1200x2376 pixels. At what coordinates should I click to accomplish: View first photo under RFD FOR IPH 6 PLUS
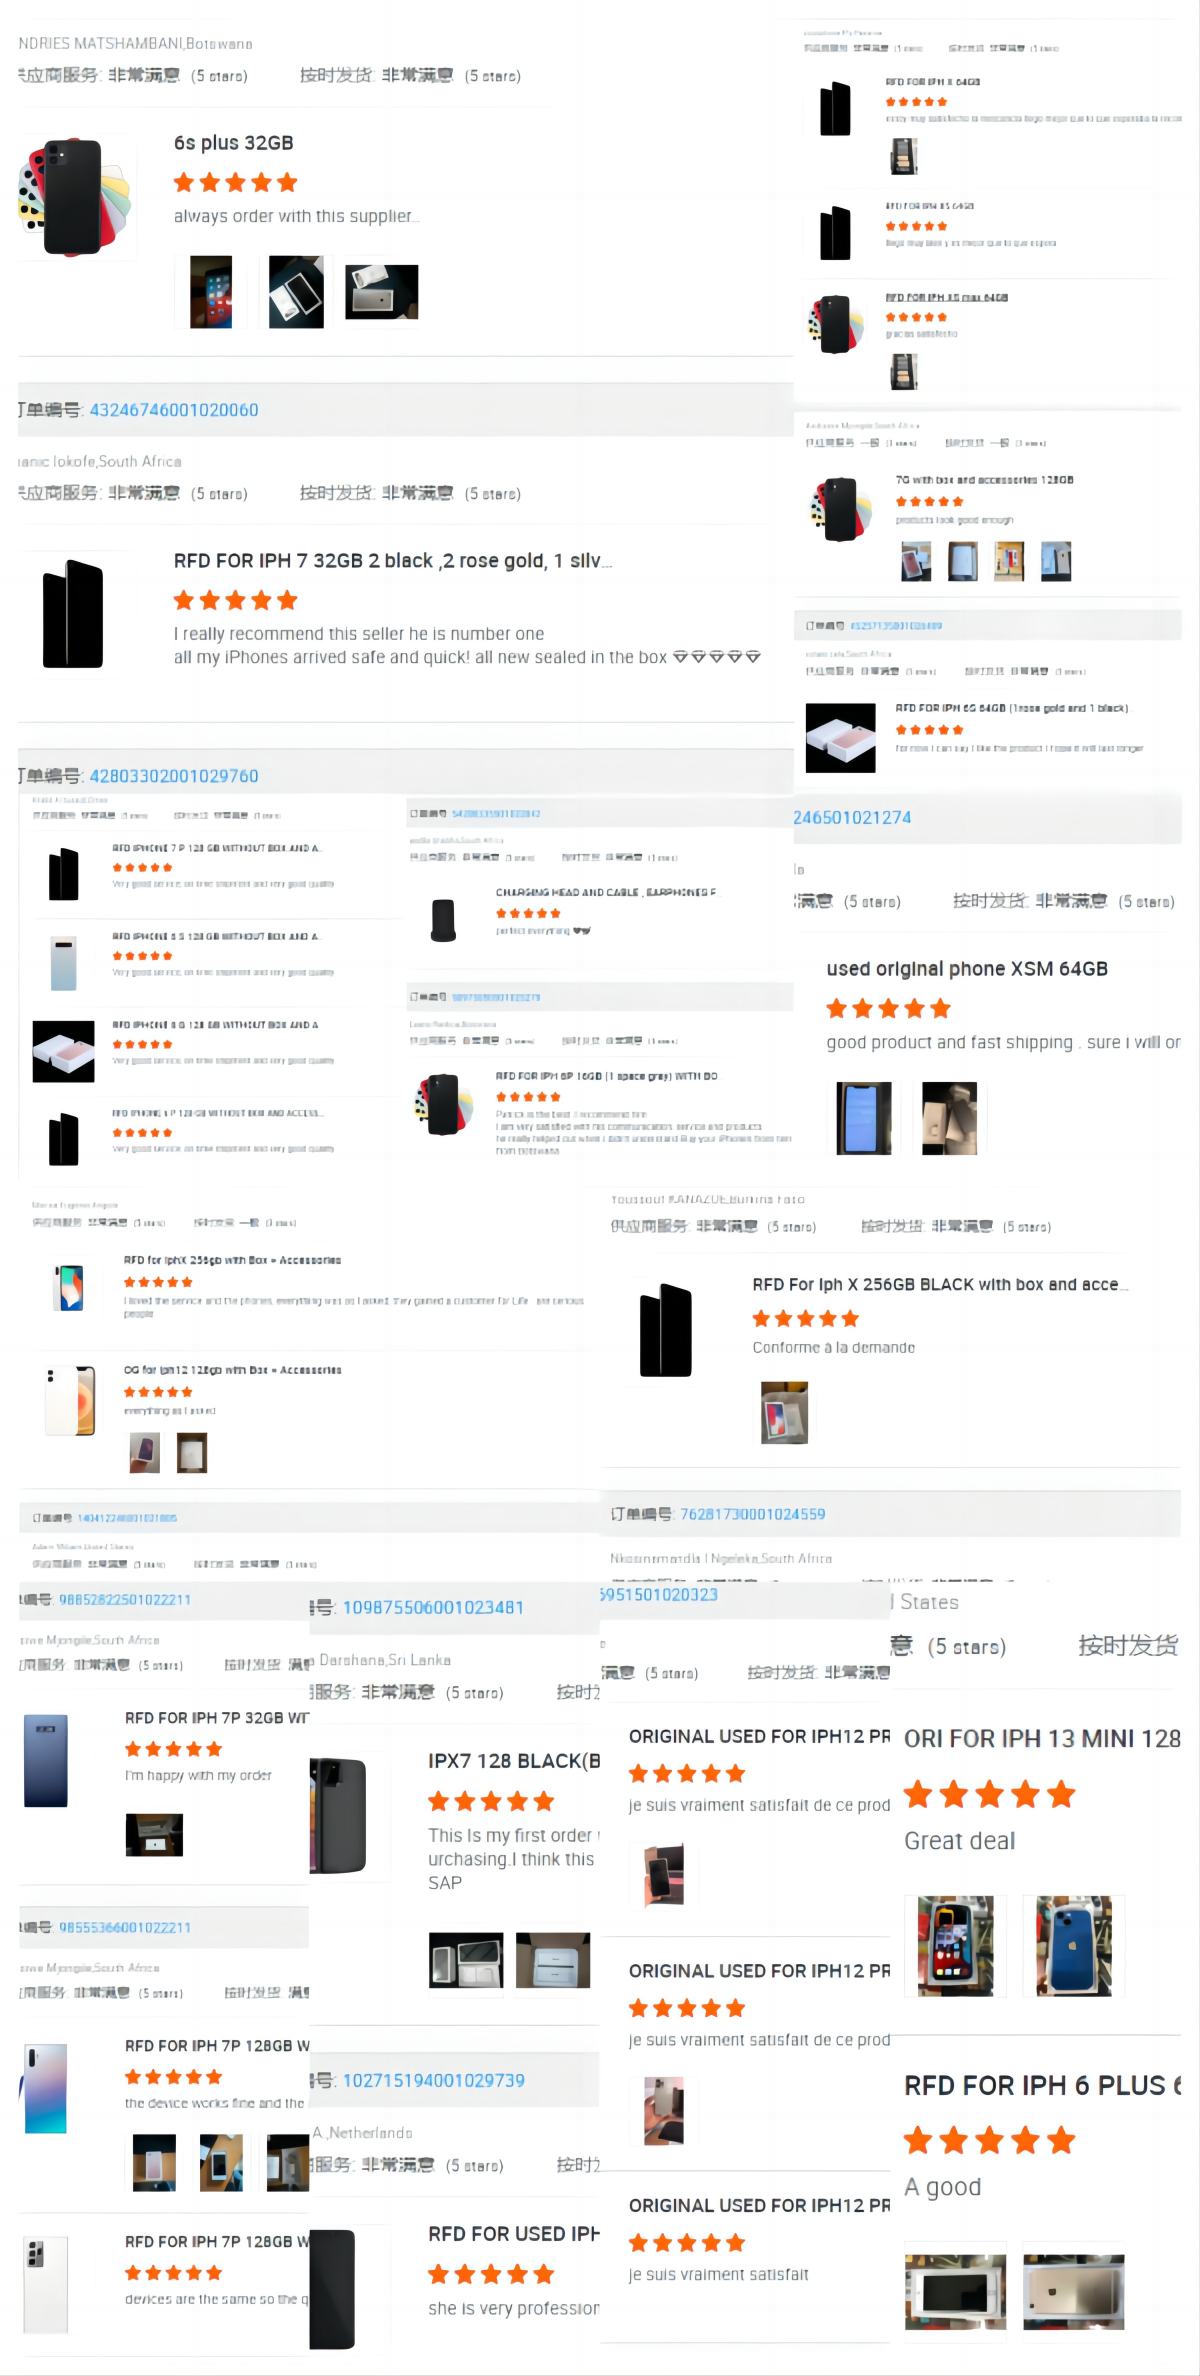pos(956,2292)
